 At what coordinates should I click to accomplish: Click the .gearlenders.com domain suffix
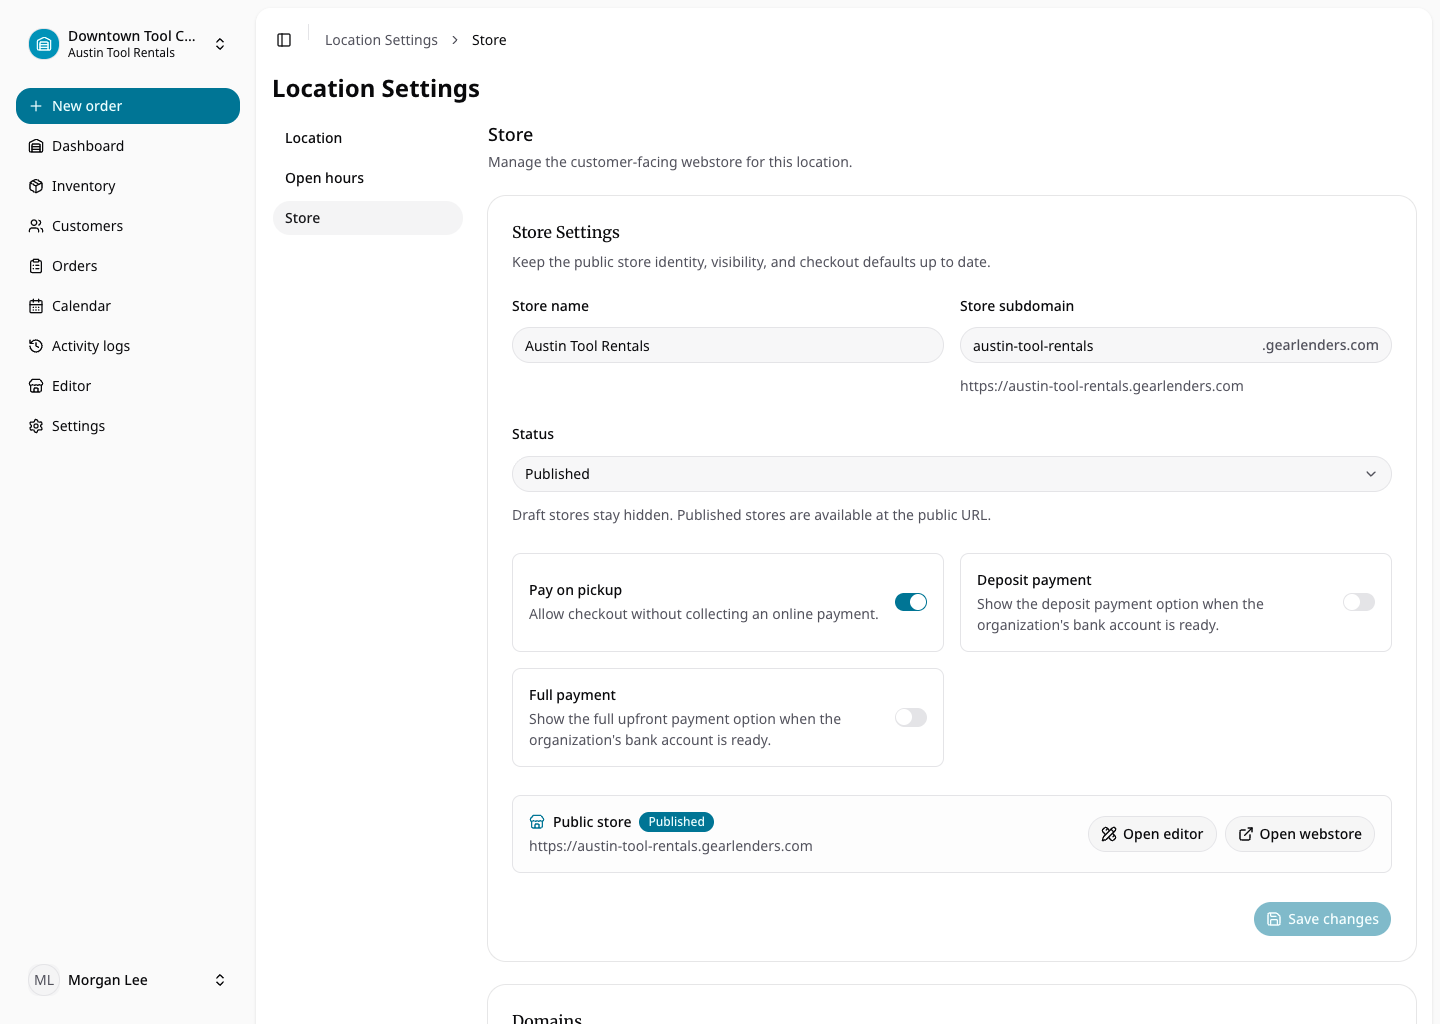coord(1320,345)
